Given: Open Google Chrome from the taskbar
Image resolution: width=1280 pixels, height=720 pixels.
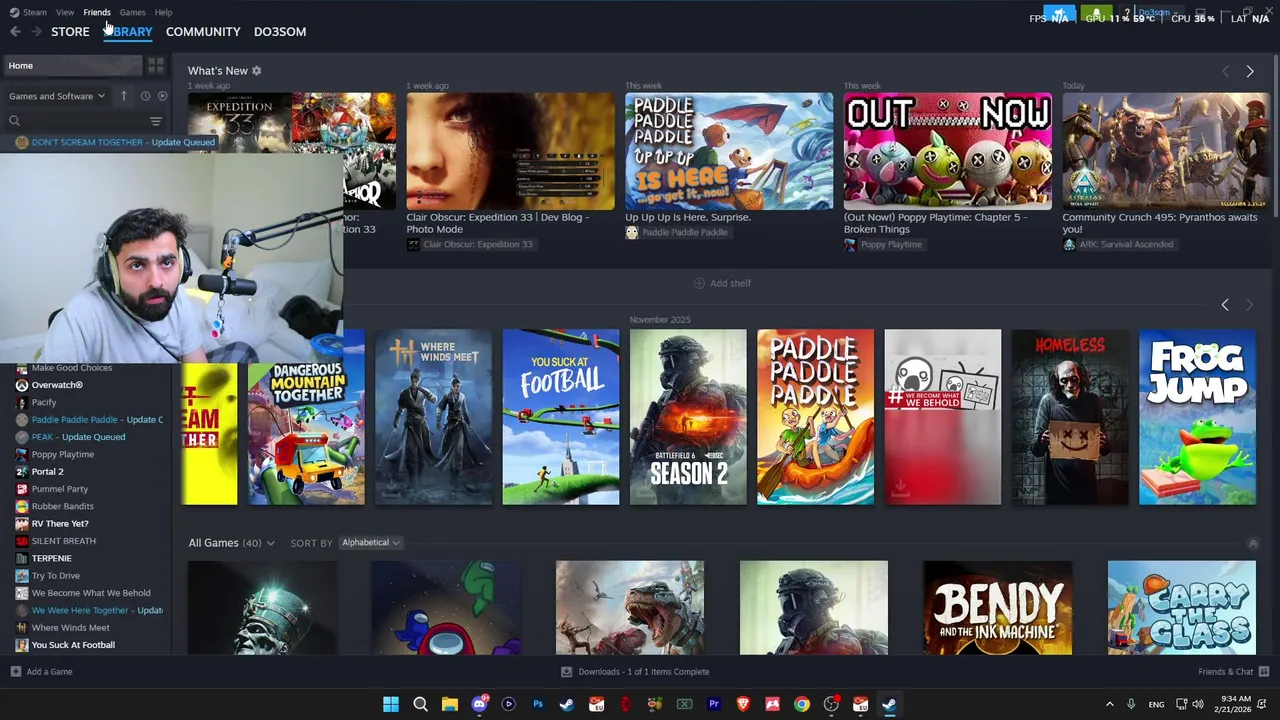Looking at the screenshot, I should (x=802, y=704).
